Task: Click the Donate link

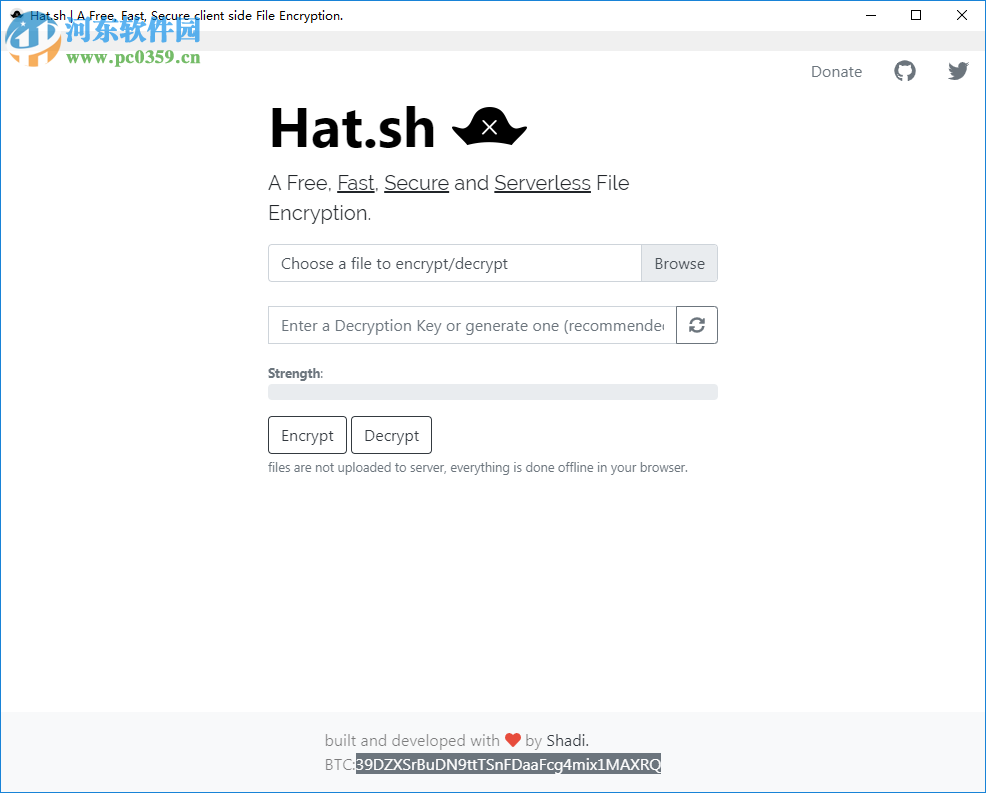Action: [836, 71]
